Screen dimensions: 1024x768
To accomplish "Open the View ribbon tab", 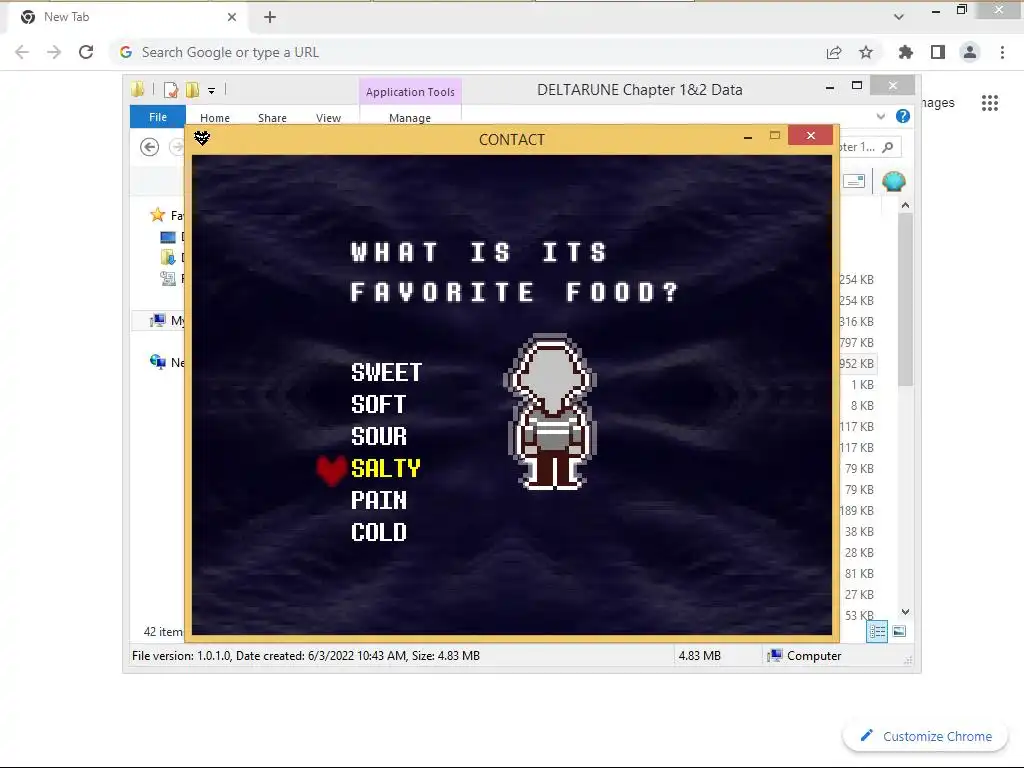I will click(328, 118).
